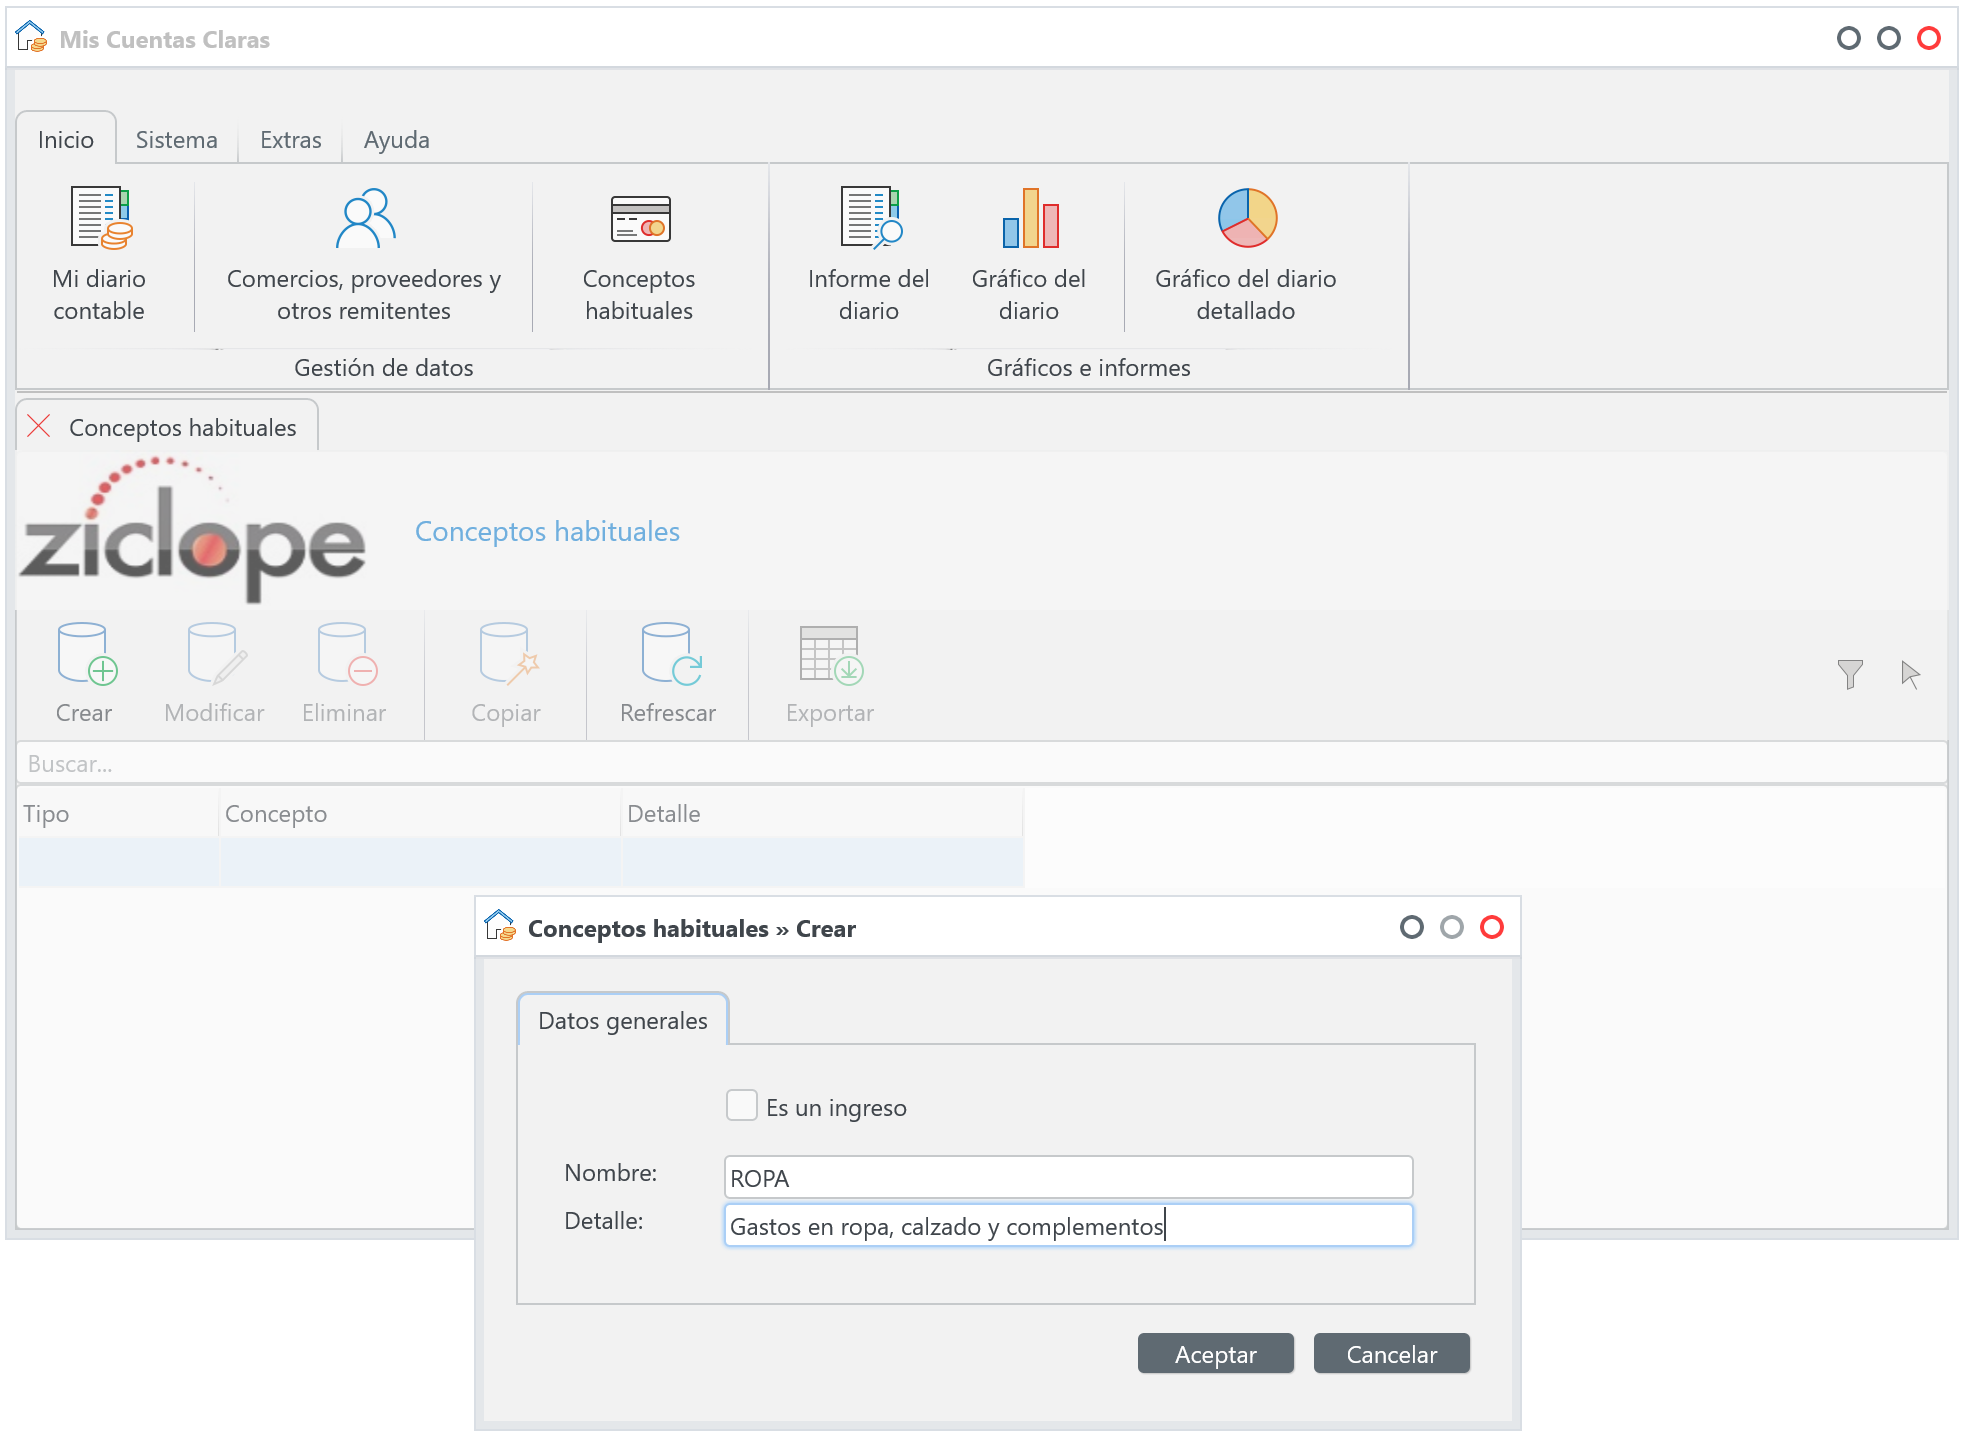Check the Es un ingreso checkbox
Screen dimensions: 1967x1441
point(741,1106)
